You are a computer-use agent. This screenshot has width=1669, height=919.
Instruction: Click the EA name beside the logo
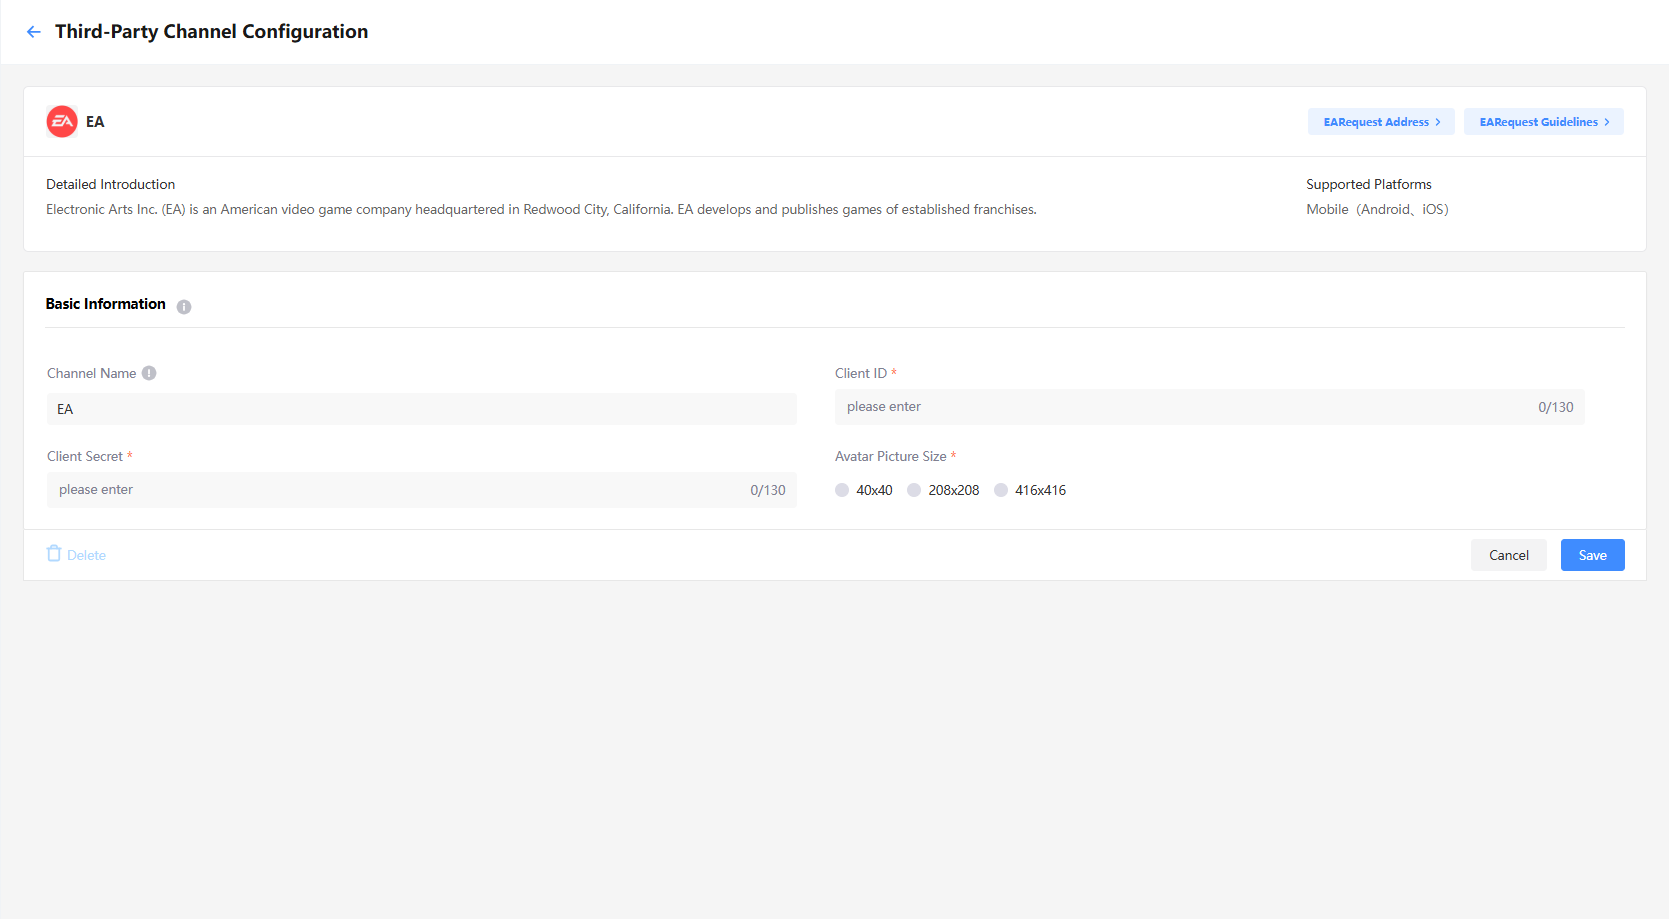click(x=95, y=122)
